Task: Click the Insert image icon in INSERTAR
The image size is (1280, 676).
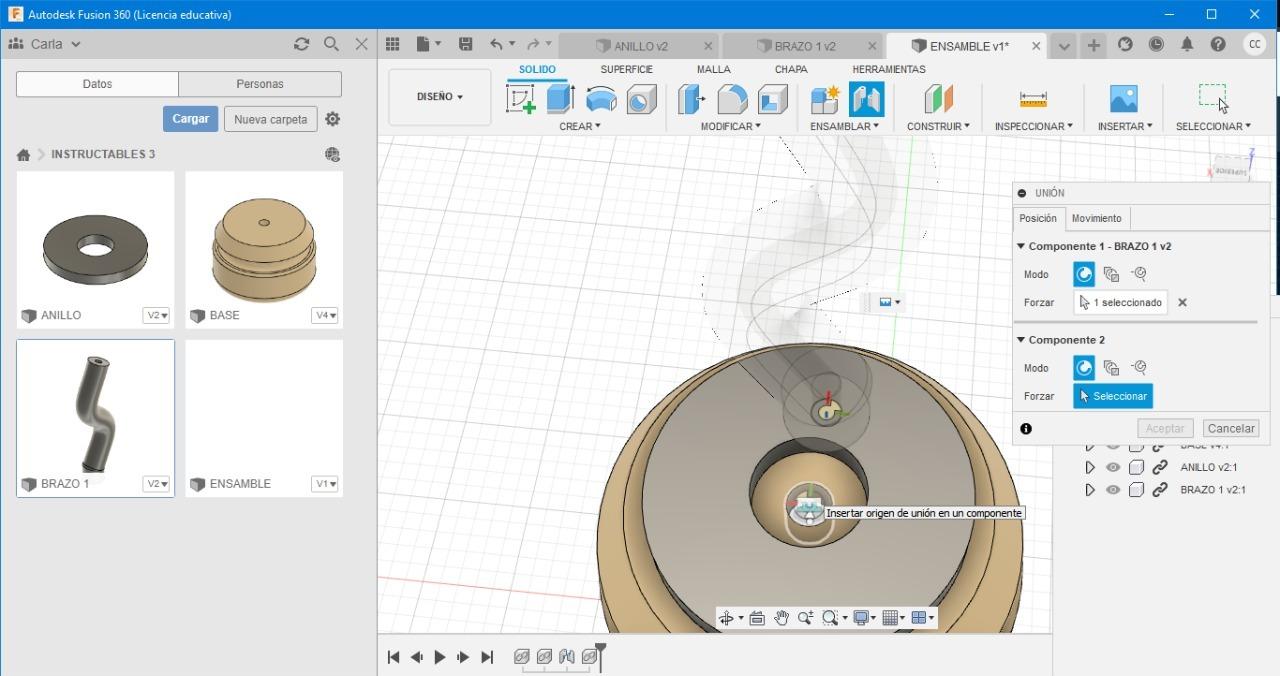Action: [x=1124, y=99]
